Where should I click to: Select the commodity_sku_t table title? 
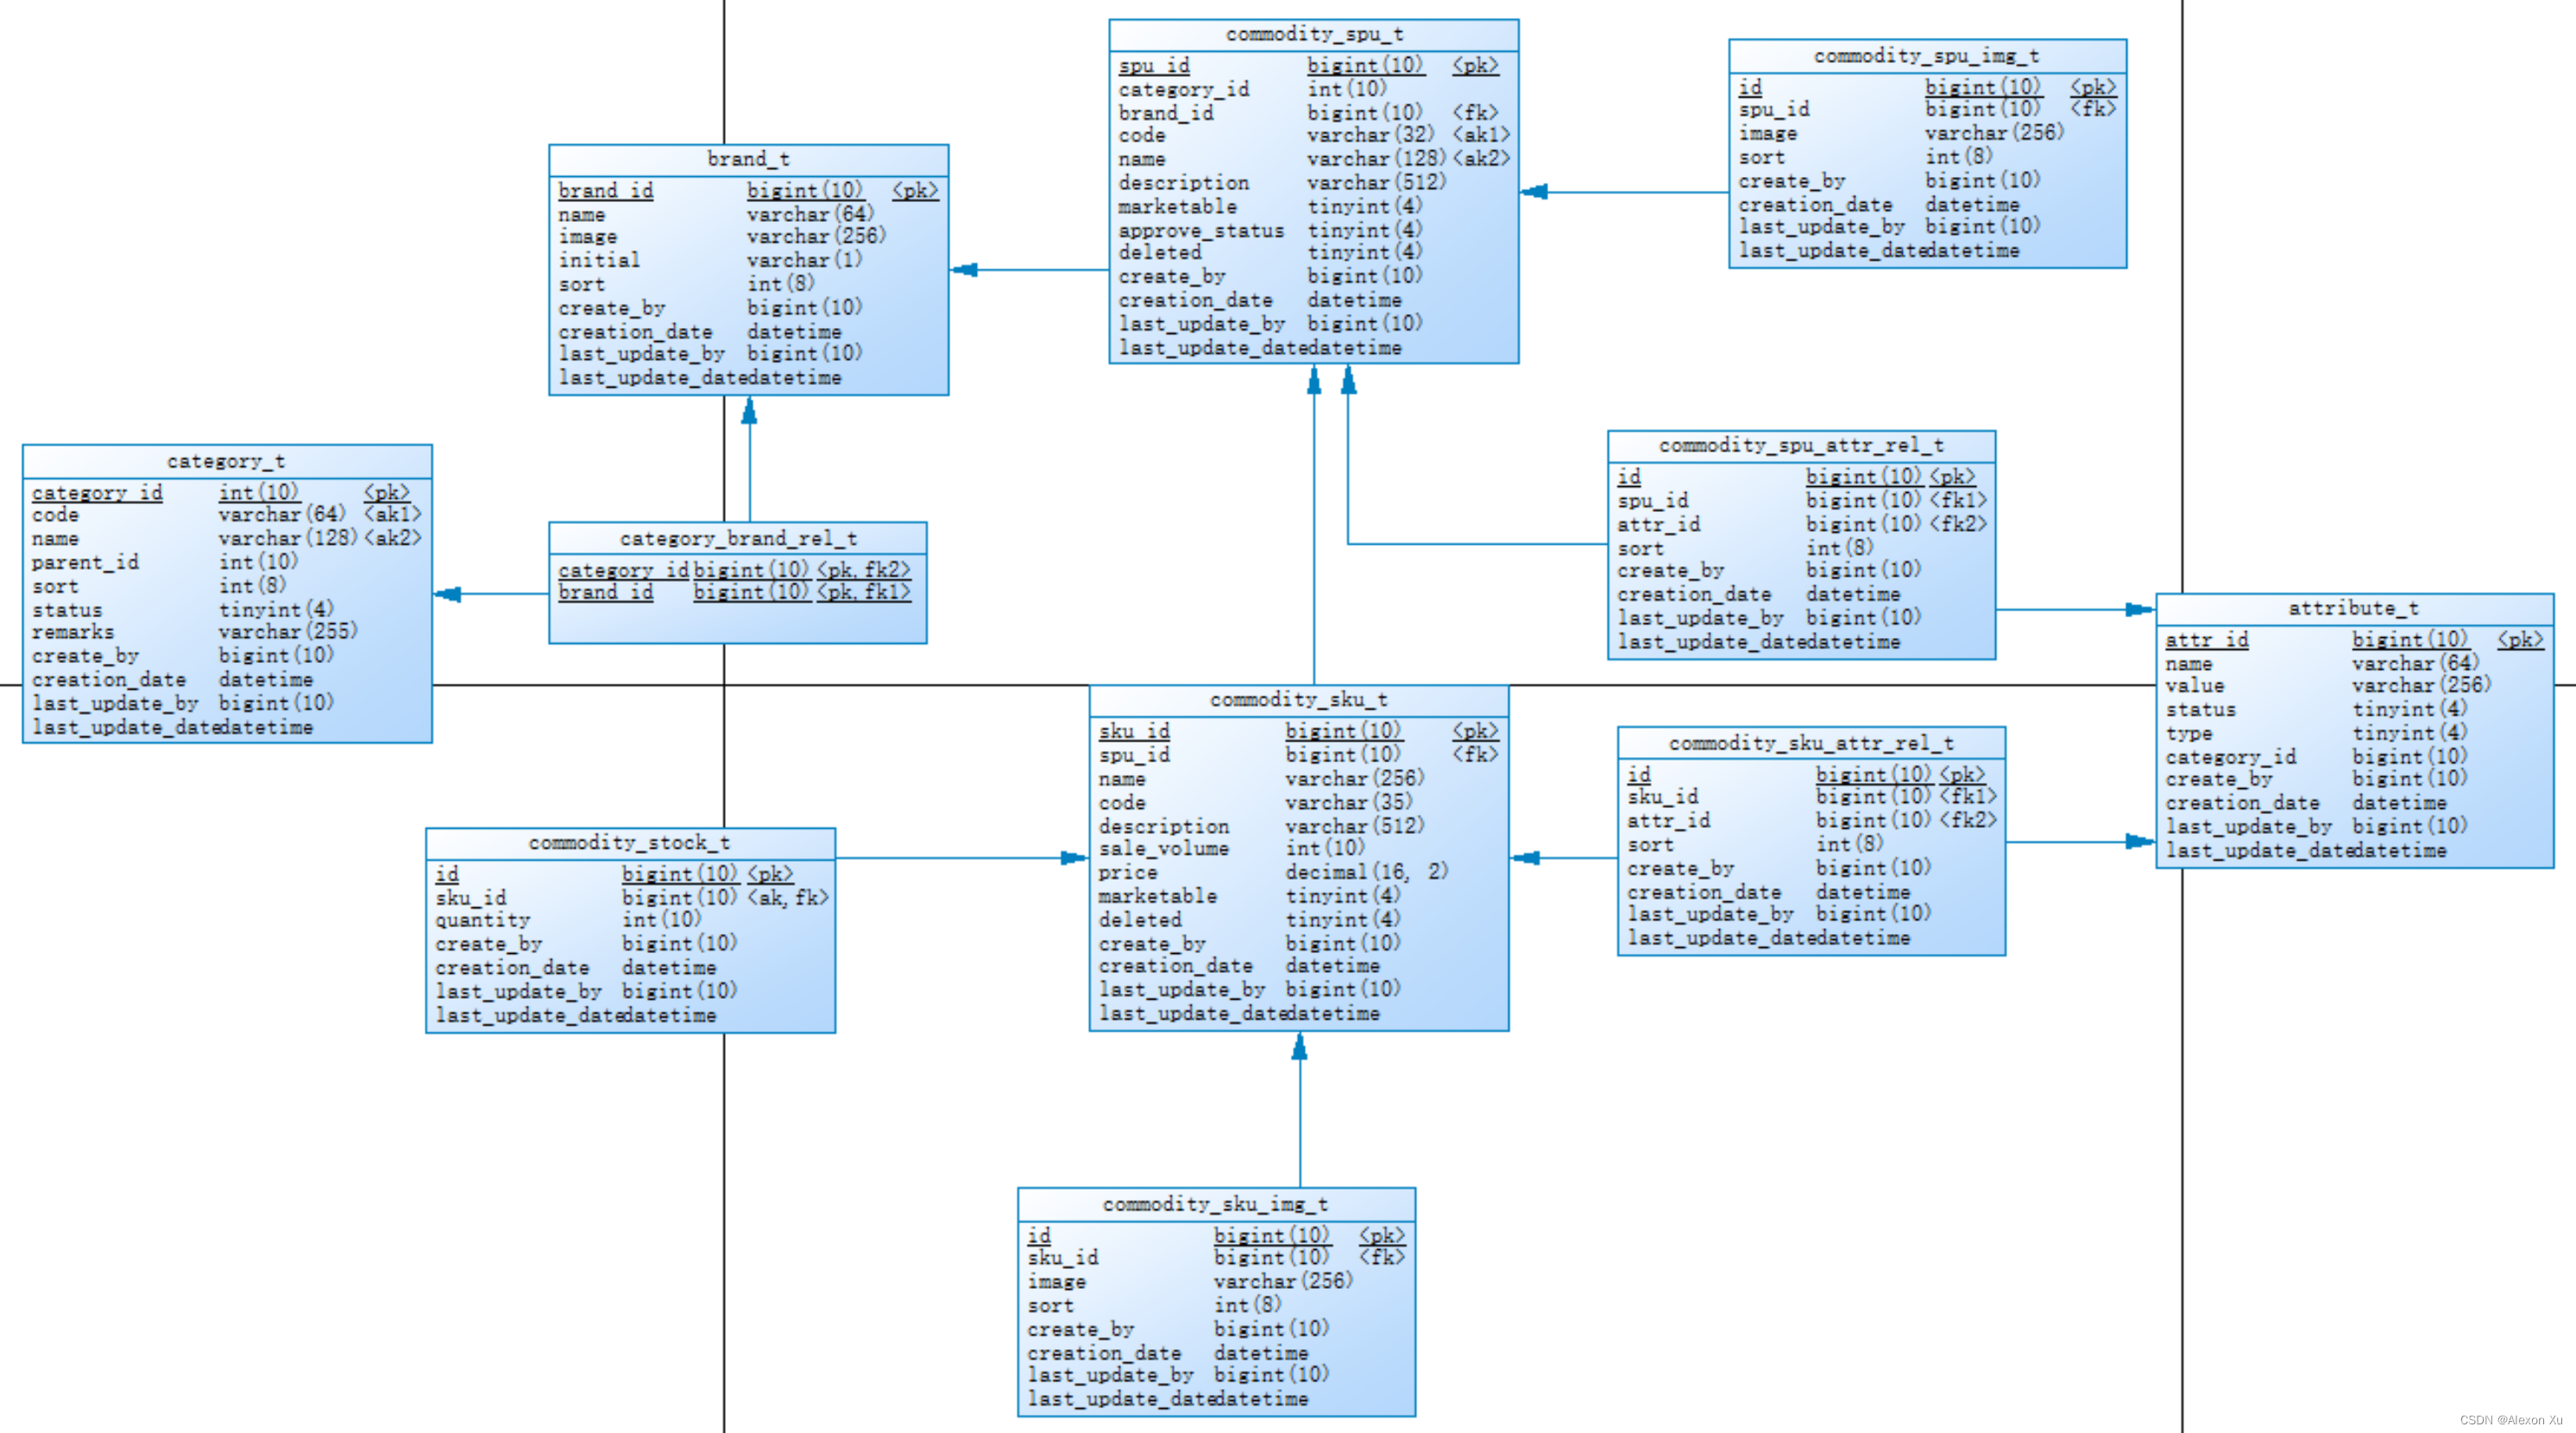(1298, 700)
